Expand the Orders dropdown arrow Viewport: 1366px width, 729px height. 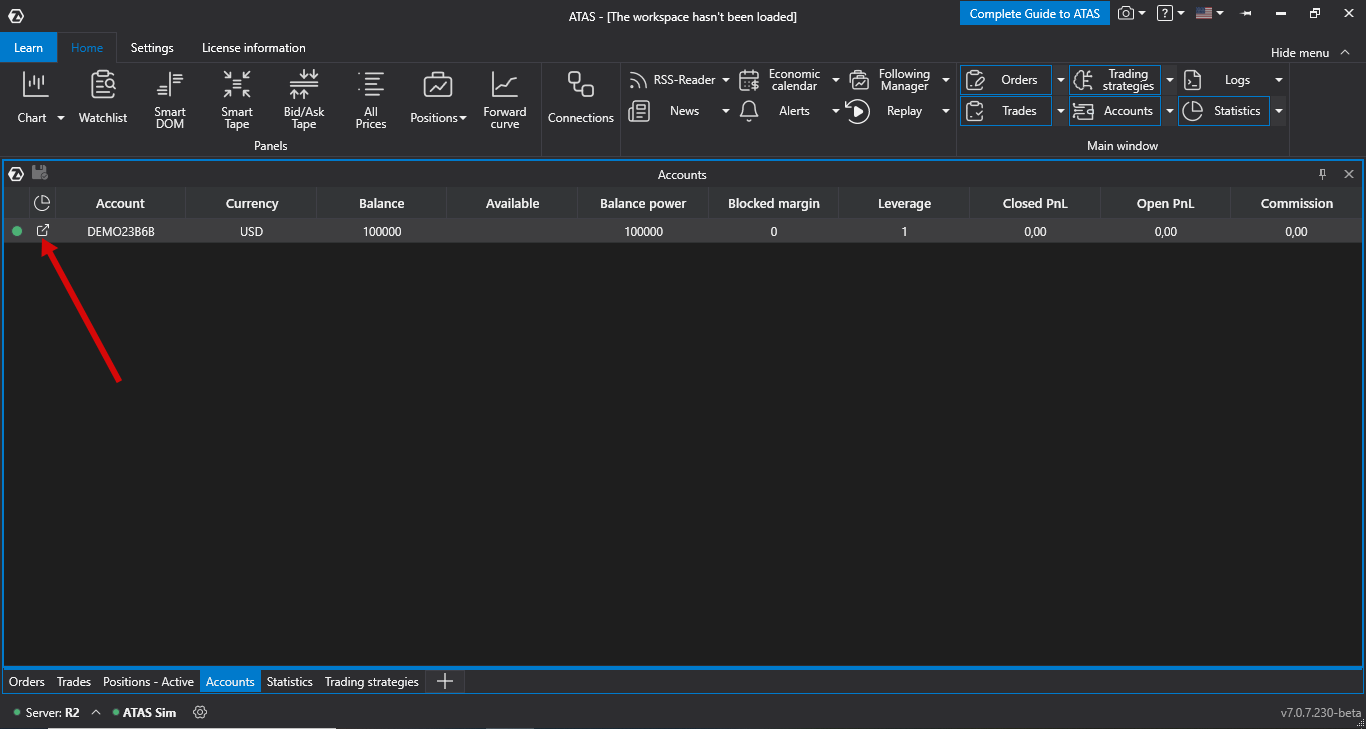coord(1061,80)
